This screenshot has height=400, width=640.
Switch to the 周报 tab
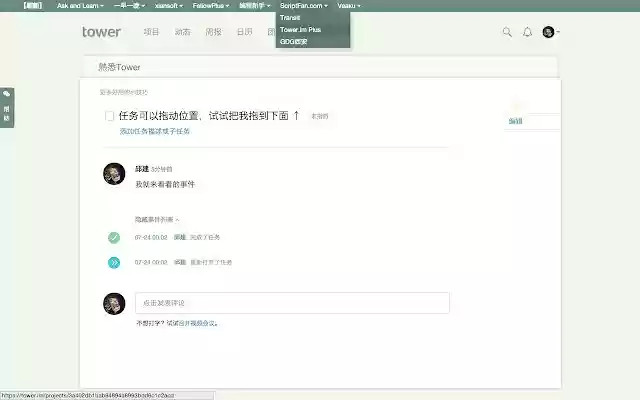point(213,32)
